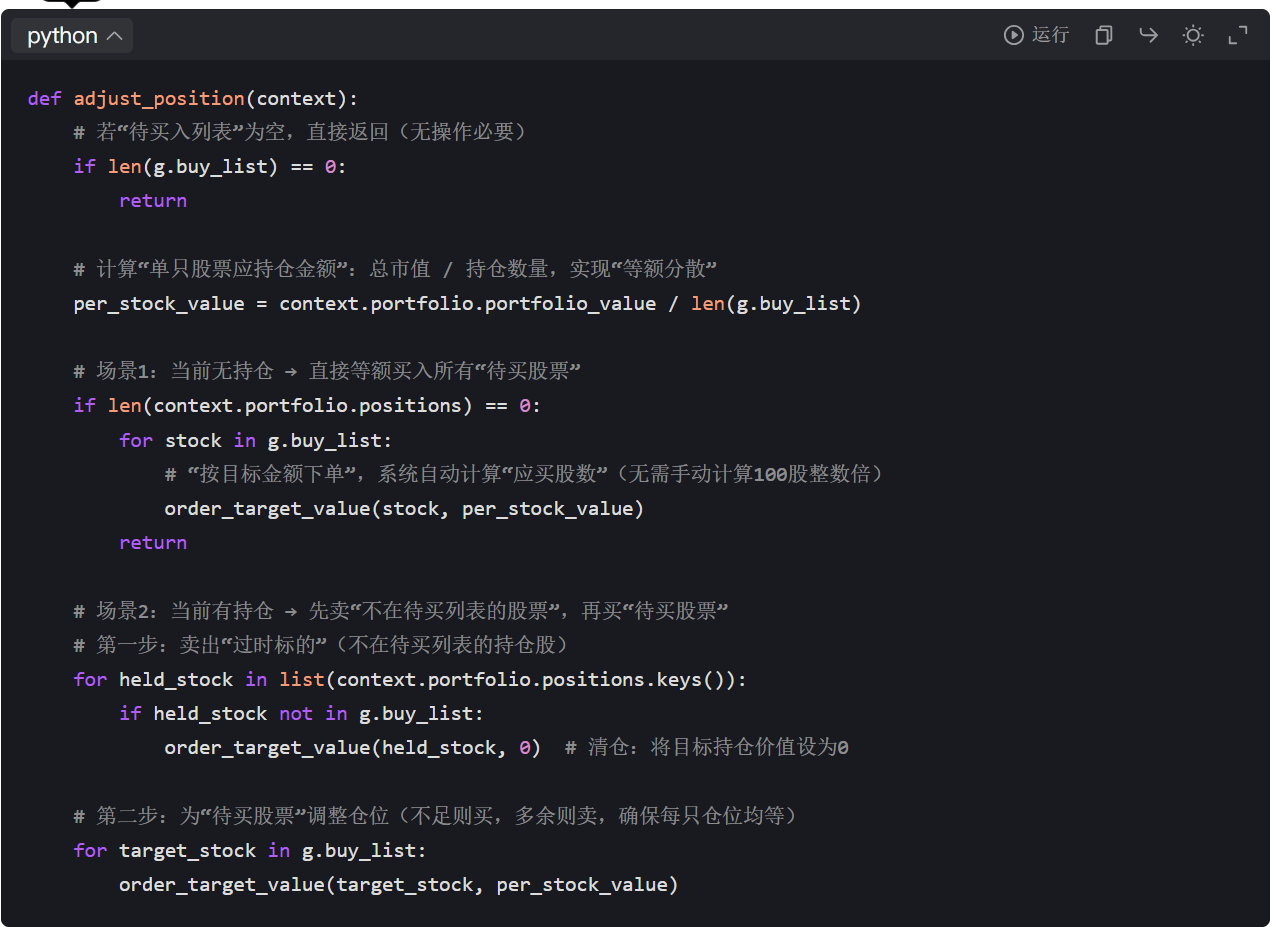
Task: Run the Python code block
Action: [1037, 35]
